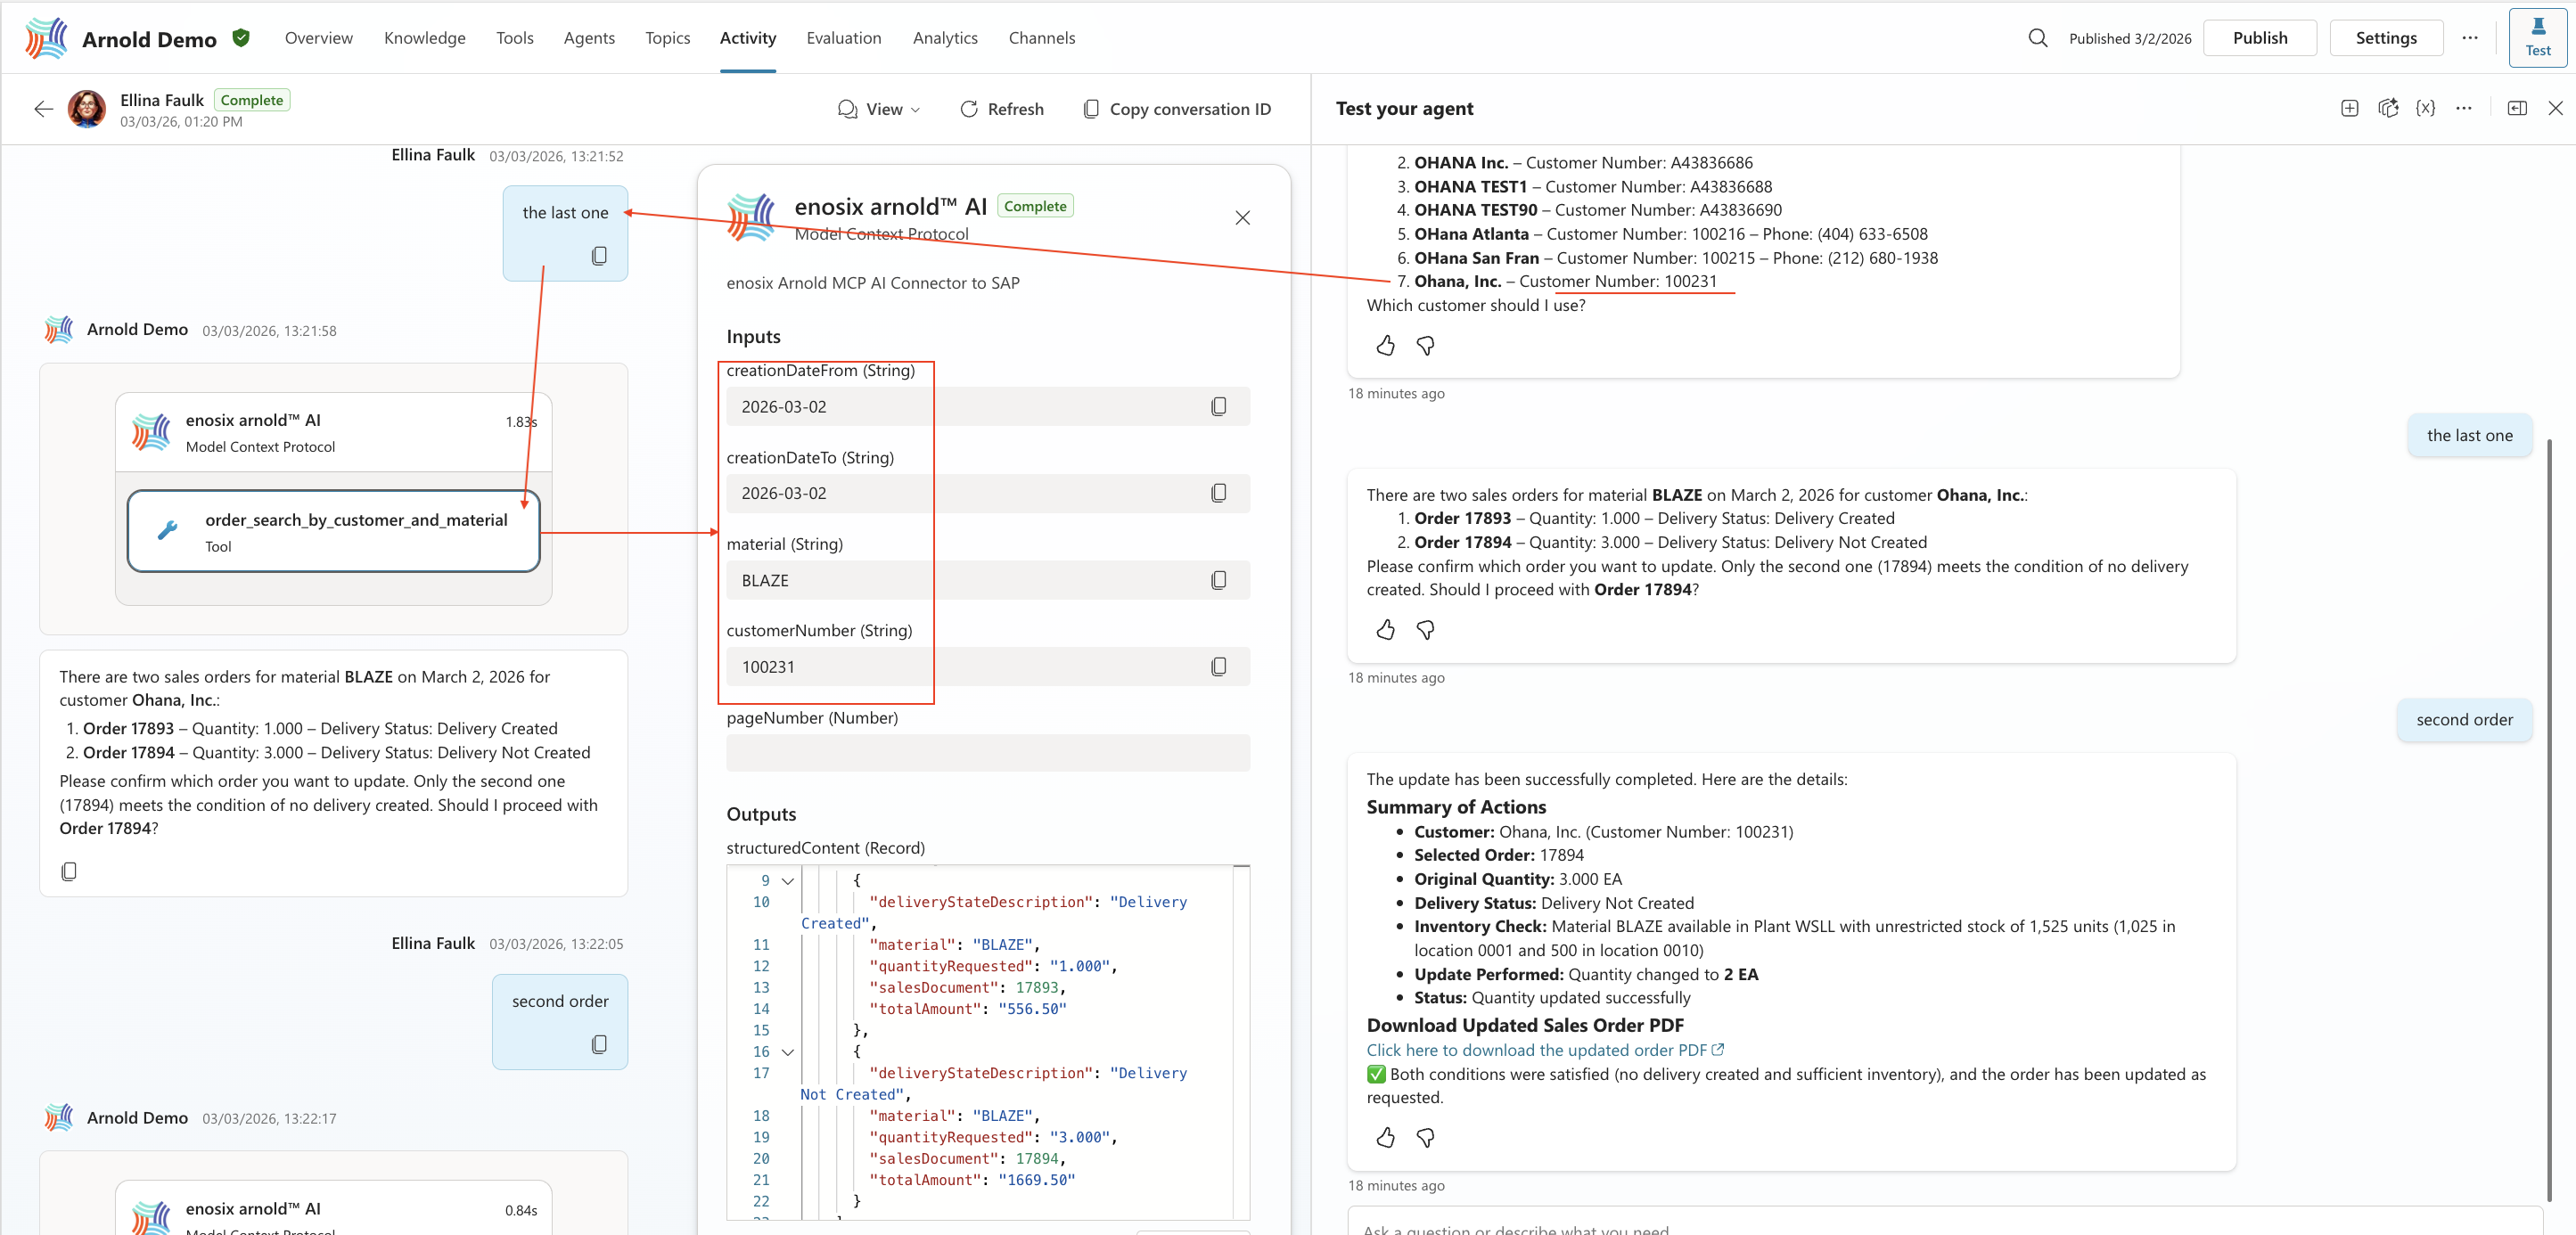The width and height of the screenshot is (2576, 1235).
Task: Copy the agent's two sales orders reply
Action: pos(69,871)
